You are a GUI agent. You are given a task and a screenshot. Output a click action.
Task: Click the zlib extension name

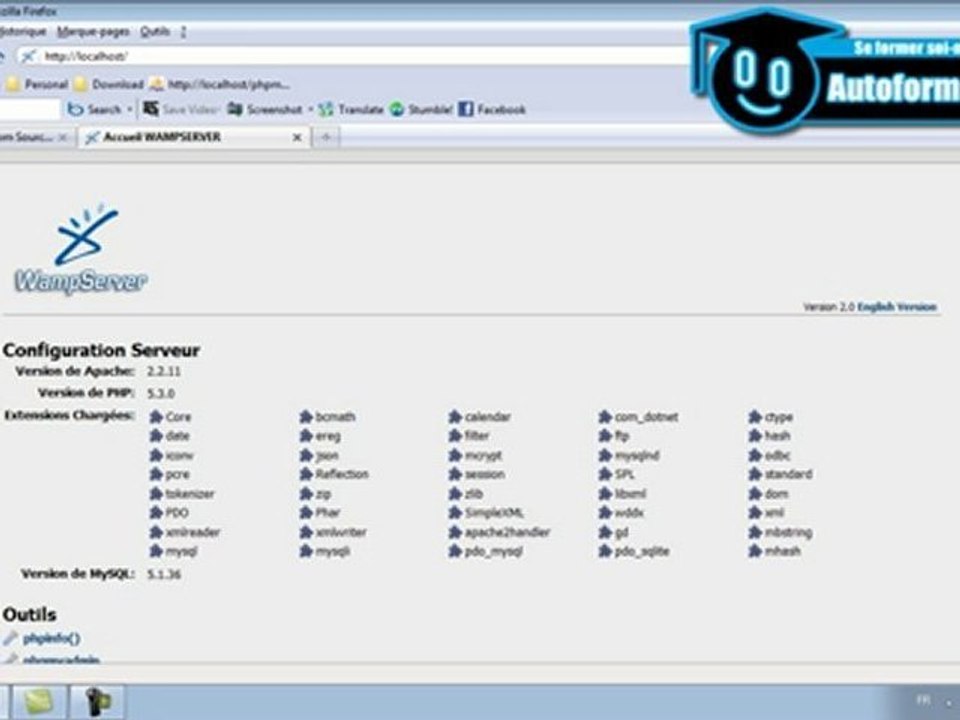pos(474,494)
